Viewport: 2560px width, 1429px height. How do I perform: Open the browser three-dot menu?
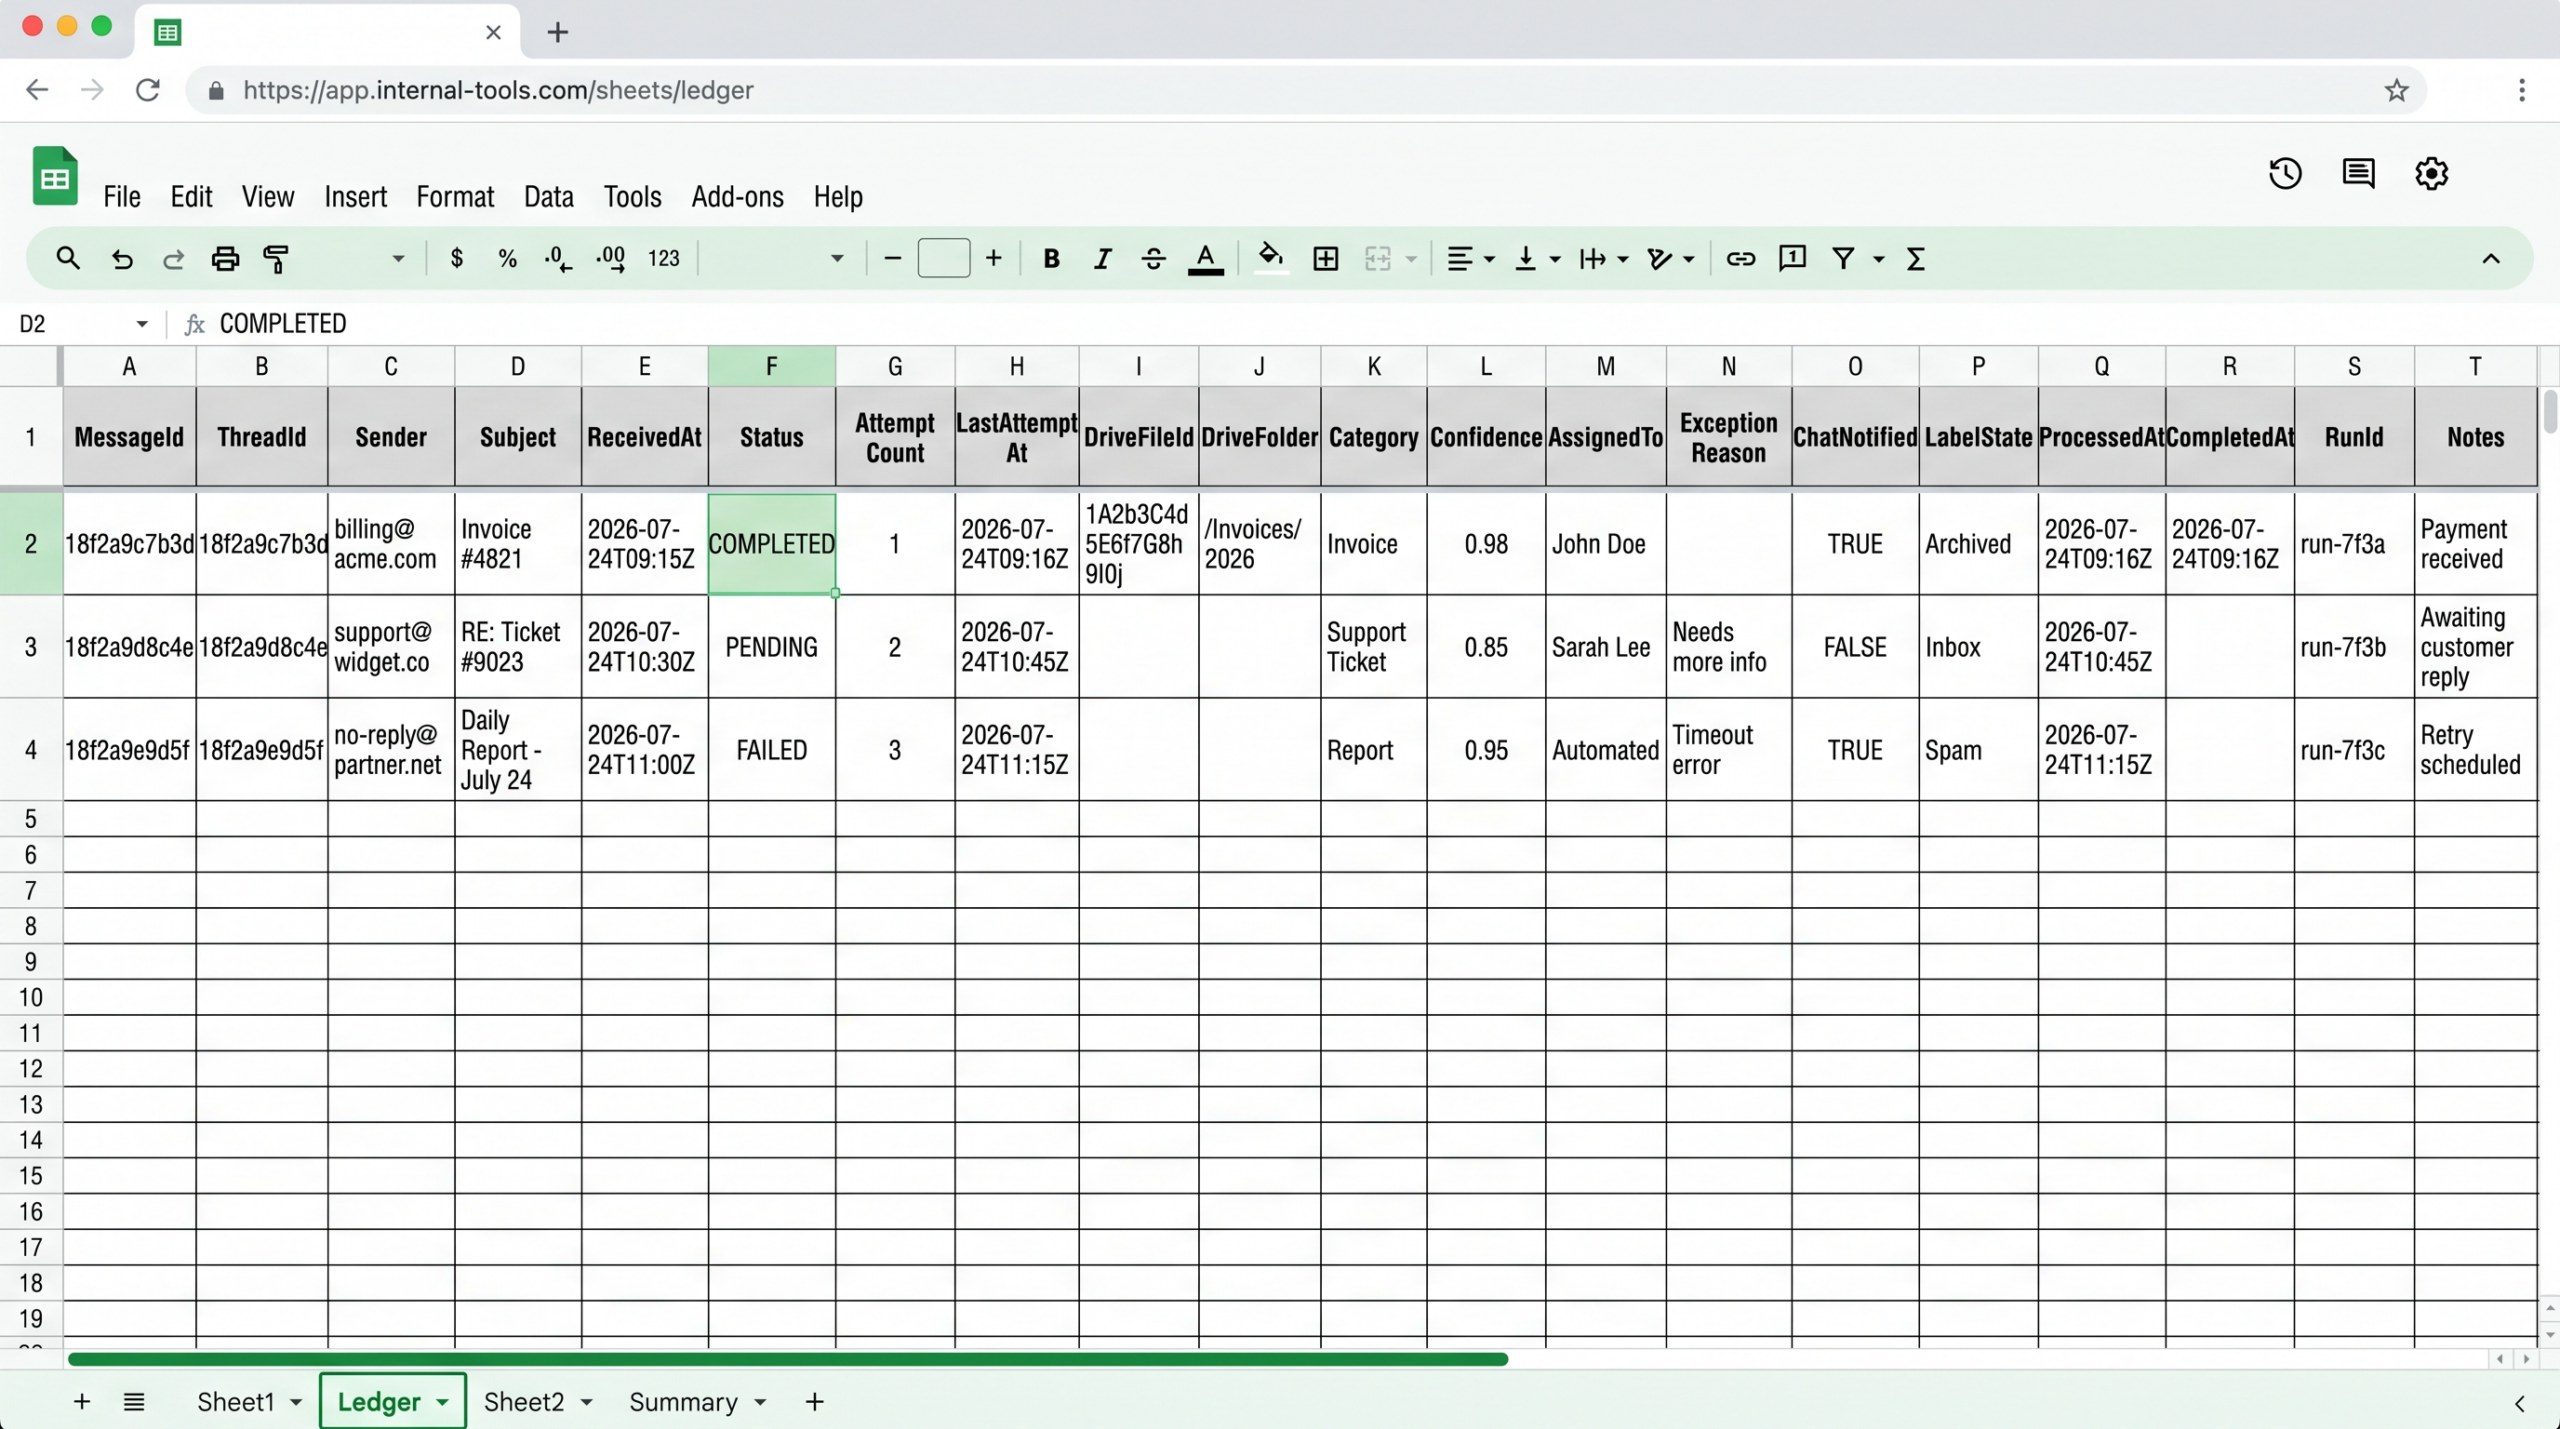(x=2522, y=90)
